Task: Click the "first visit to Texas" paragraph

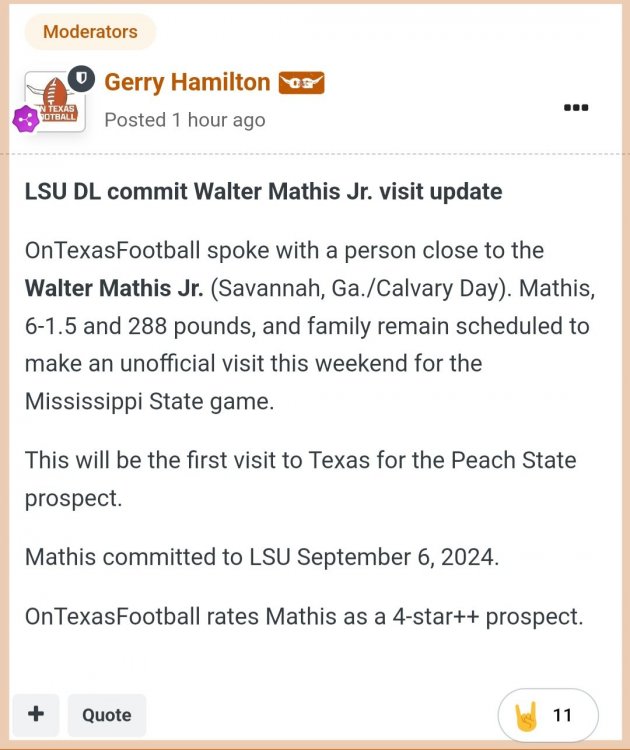Action: coord(300,461)
